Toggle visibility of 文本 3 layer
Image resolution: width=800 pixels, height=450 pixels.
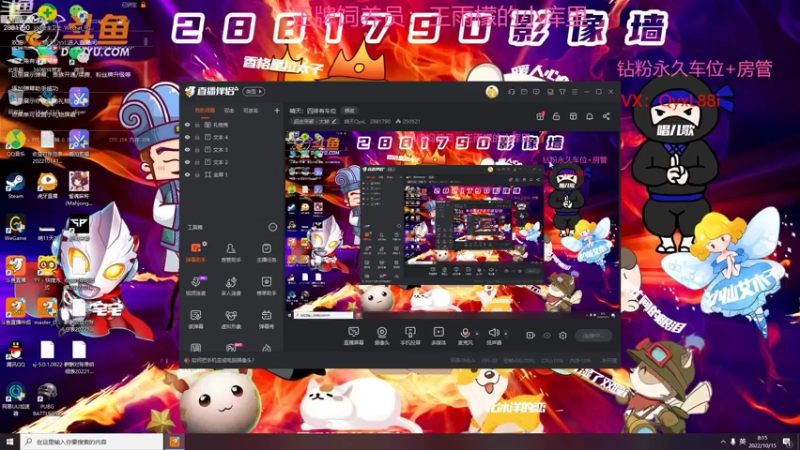[x=187, y=149]
